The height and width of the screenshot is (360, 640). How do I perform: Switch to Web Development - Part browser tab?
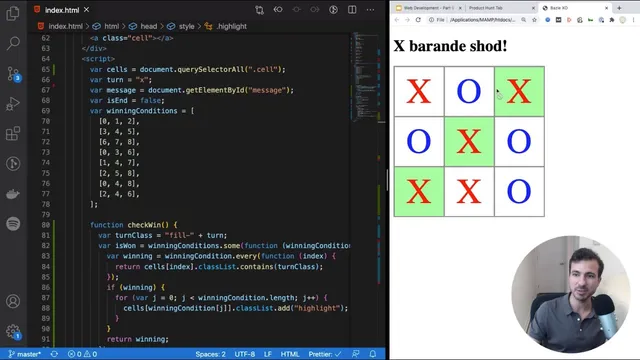pyautogui.click(x=428, y=8)
